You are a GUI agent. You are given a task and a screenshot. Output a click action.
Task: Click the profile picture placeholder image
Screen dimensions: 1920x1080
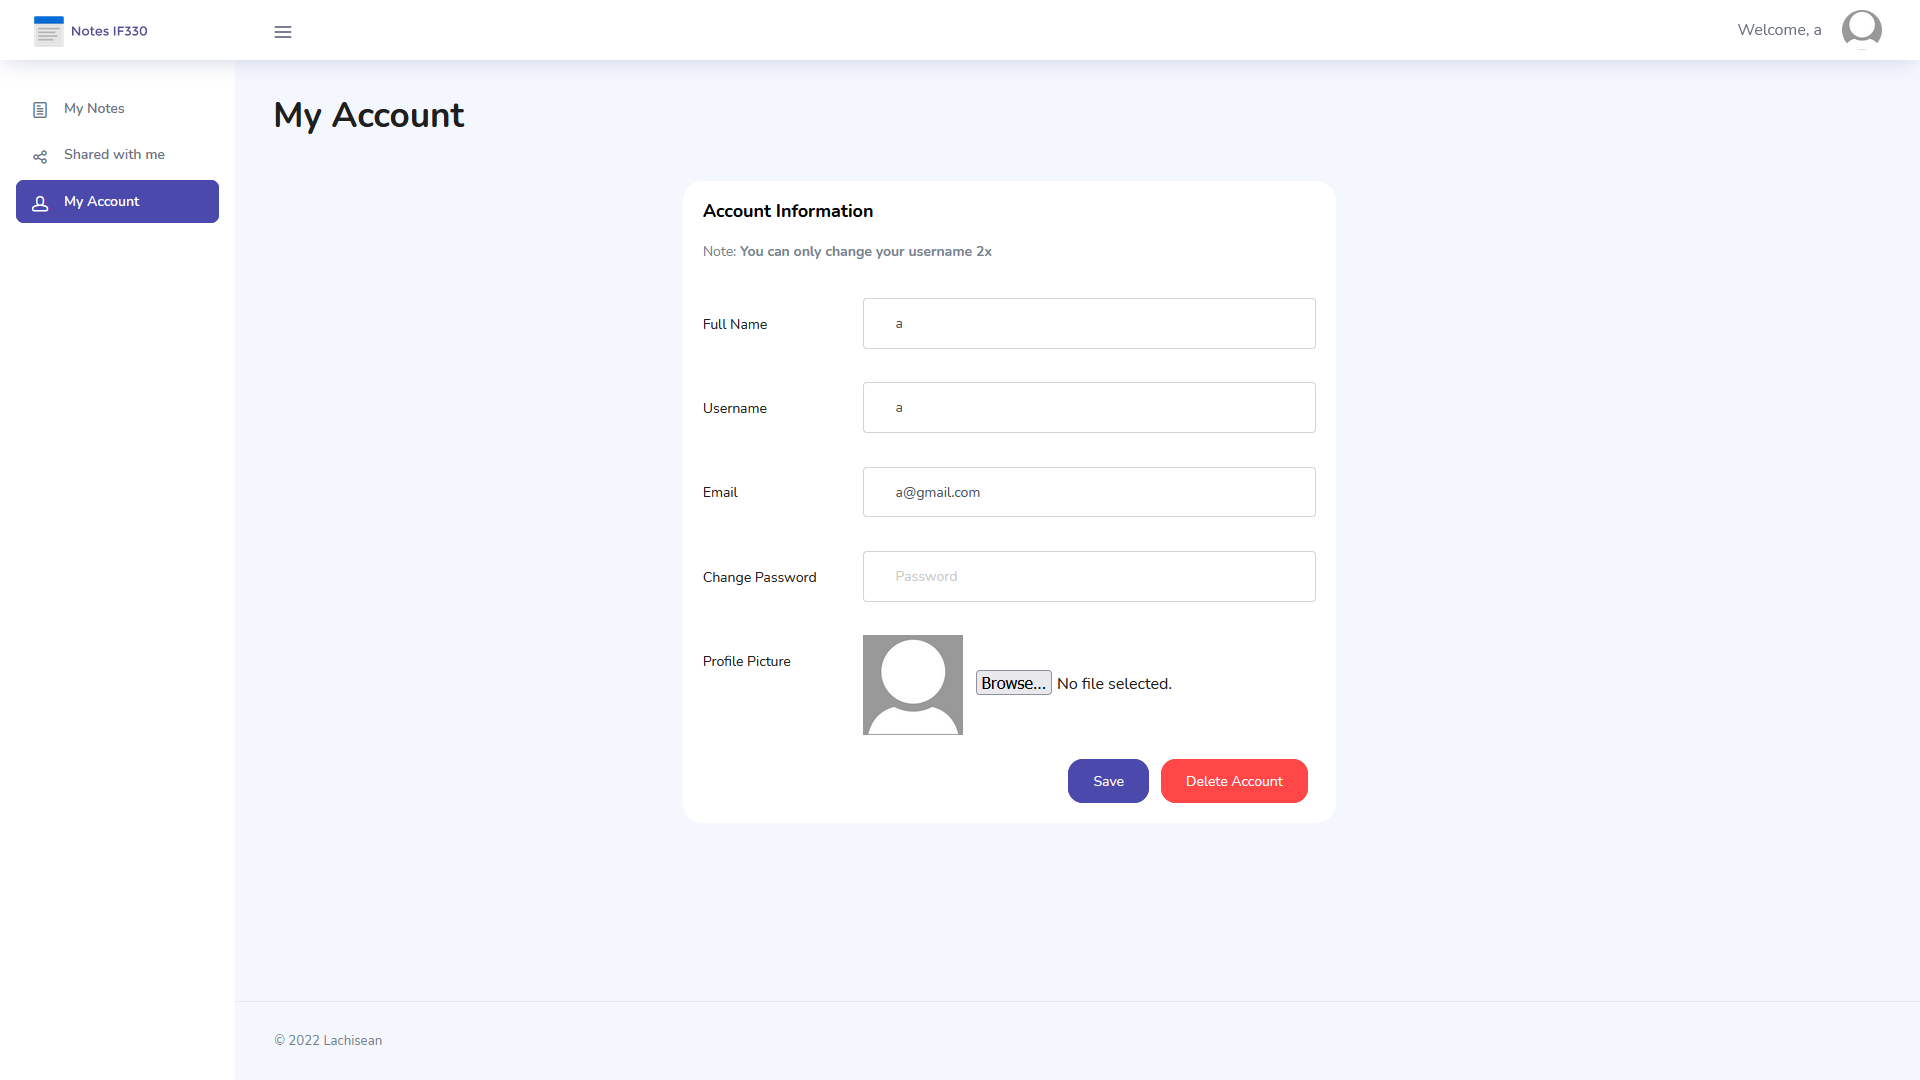(912, 685)
